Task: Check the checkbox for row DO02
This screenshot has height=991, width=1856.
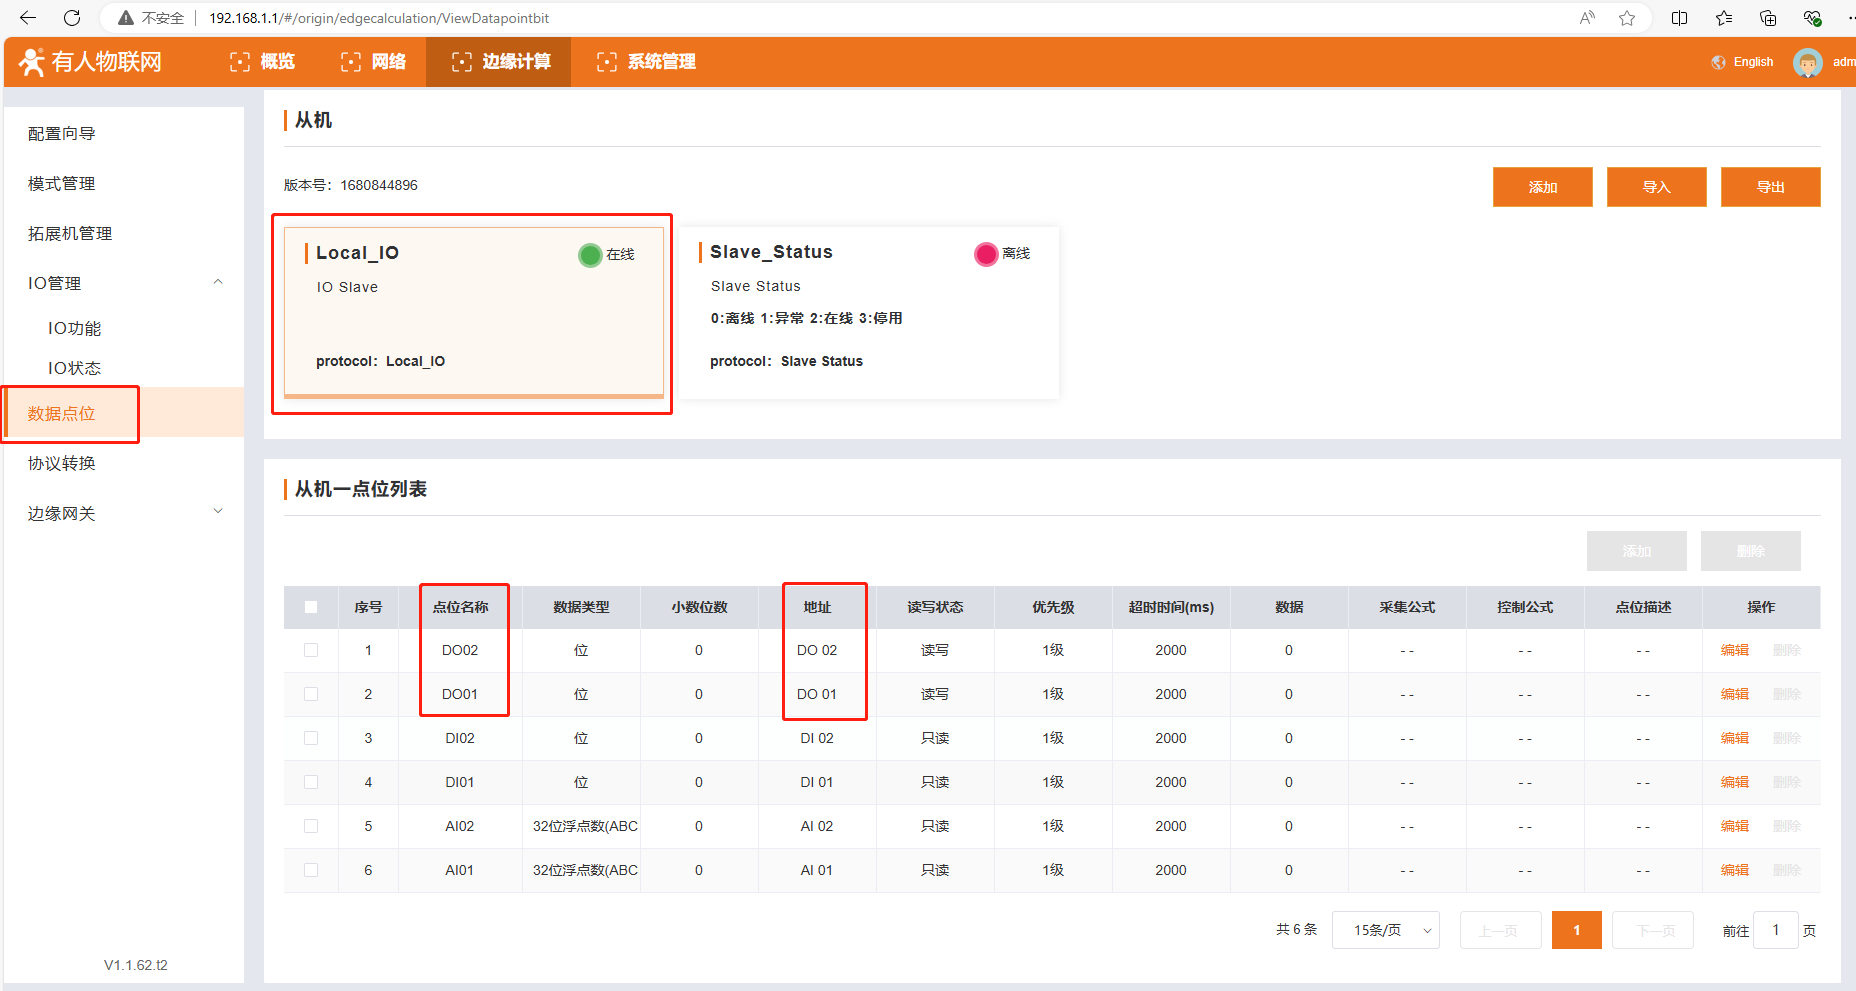Action: pos(311,650)
